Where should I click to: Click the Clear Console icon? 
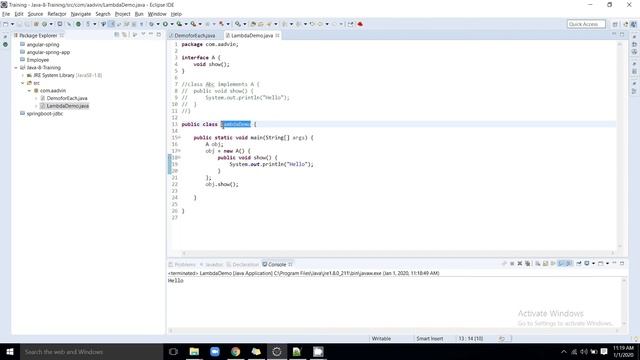(538, 264)
